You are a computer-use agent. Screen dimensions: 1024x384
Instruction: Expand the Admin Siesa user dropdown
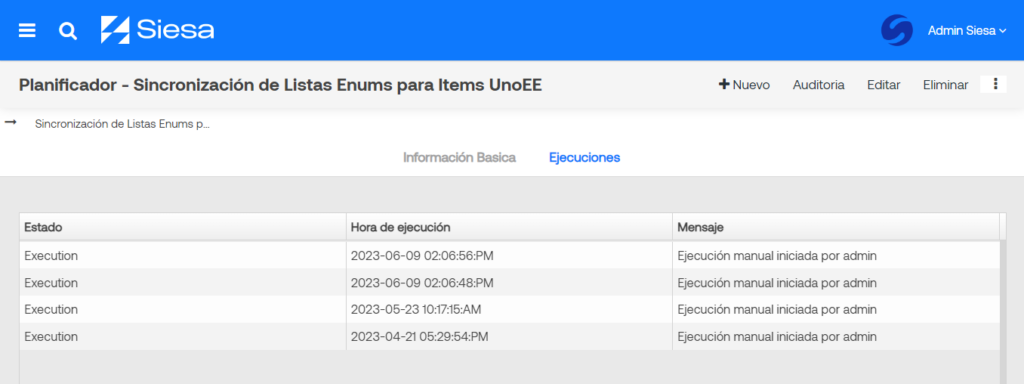pyautogui.click(x=967, y=31)
